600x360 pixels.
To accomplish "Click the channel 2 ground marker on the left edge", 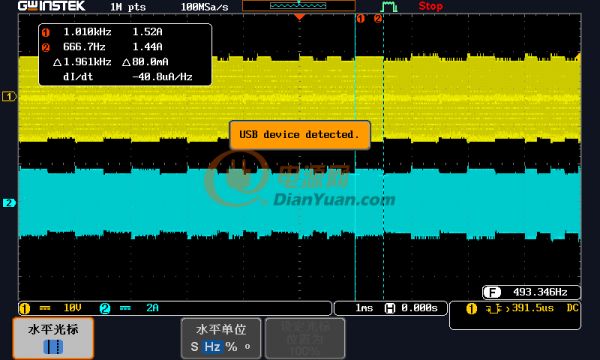I will [9, 203].
